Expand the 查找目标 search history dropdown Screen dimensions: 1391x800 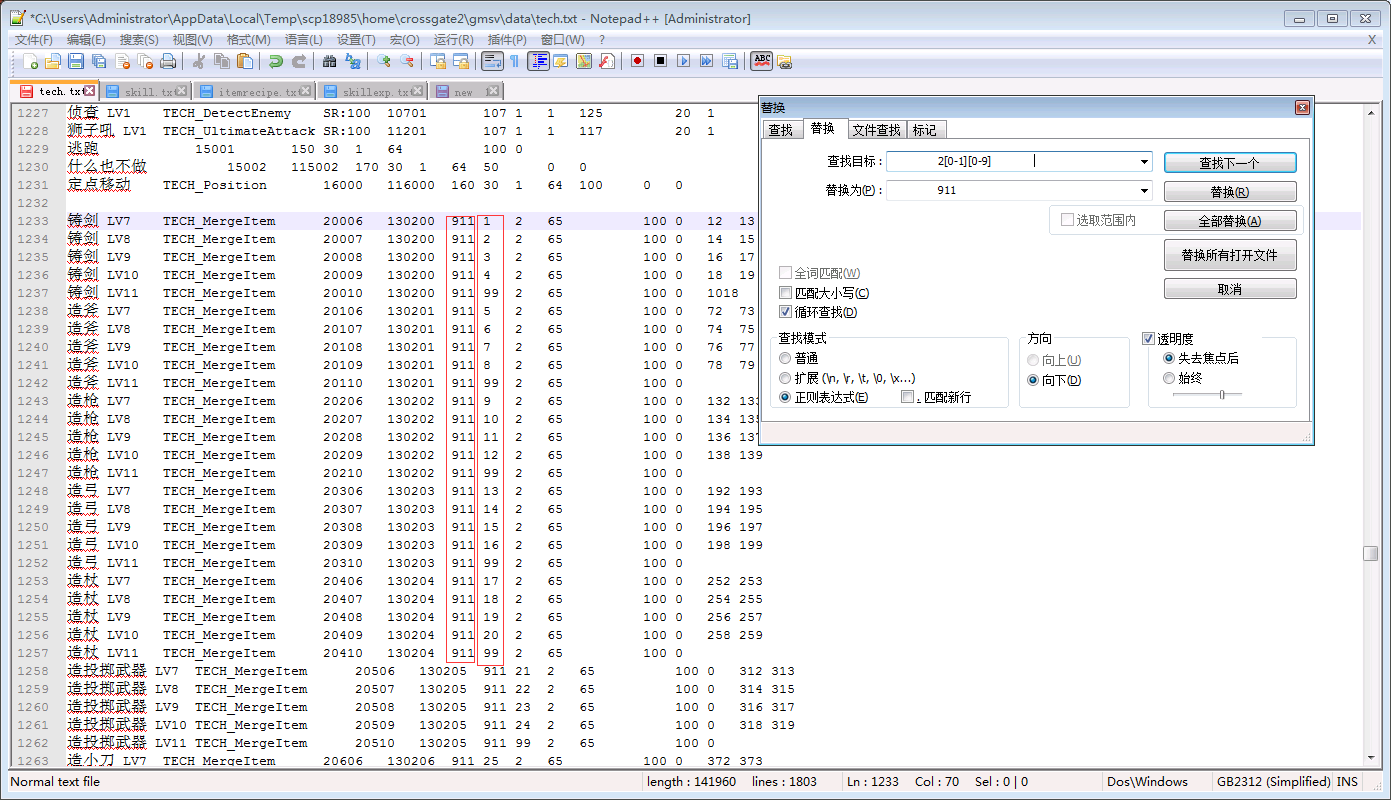(1144, 162)
